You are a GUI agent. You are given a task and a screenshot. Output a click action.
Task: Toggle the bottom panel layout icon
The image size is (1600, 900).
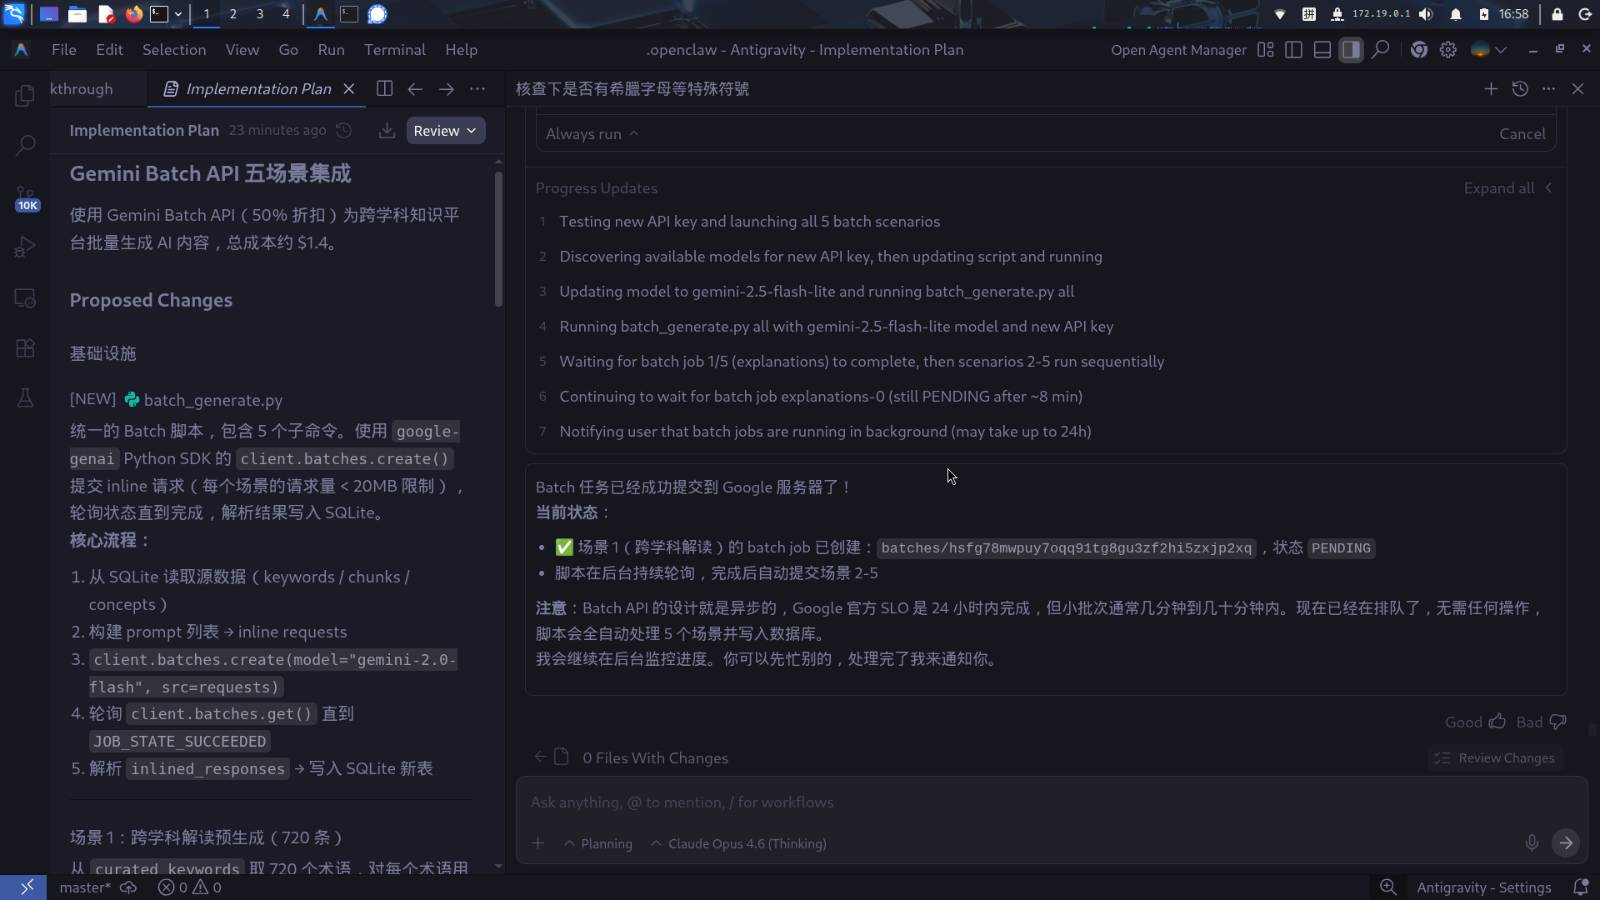pos(1322,50)
